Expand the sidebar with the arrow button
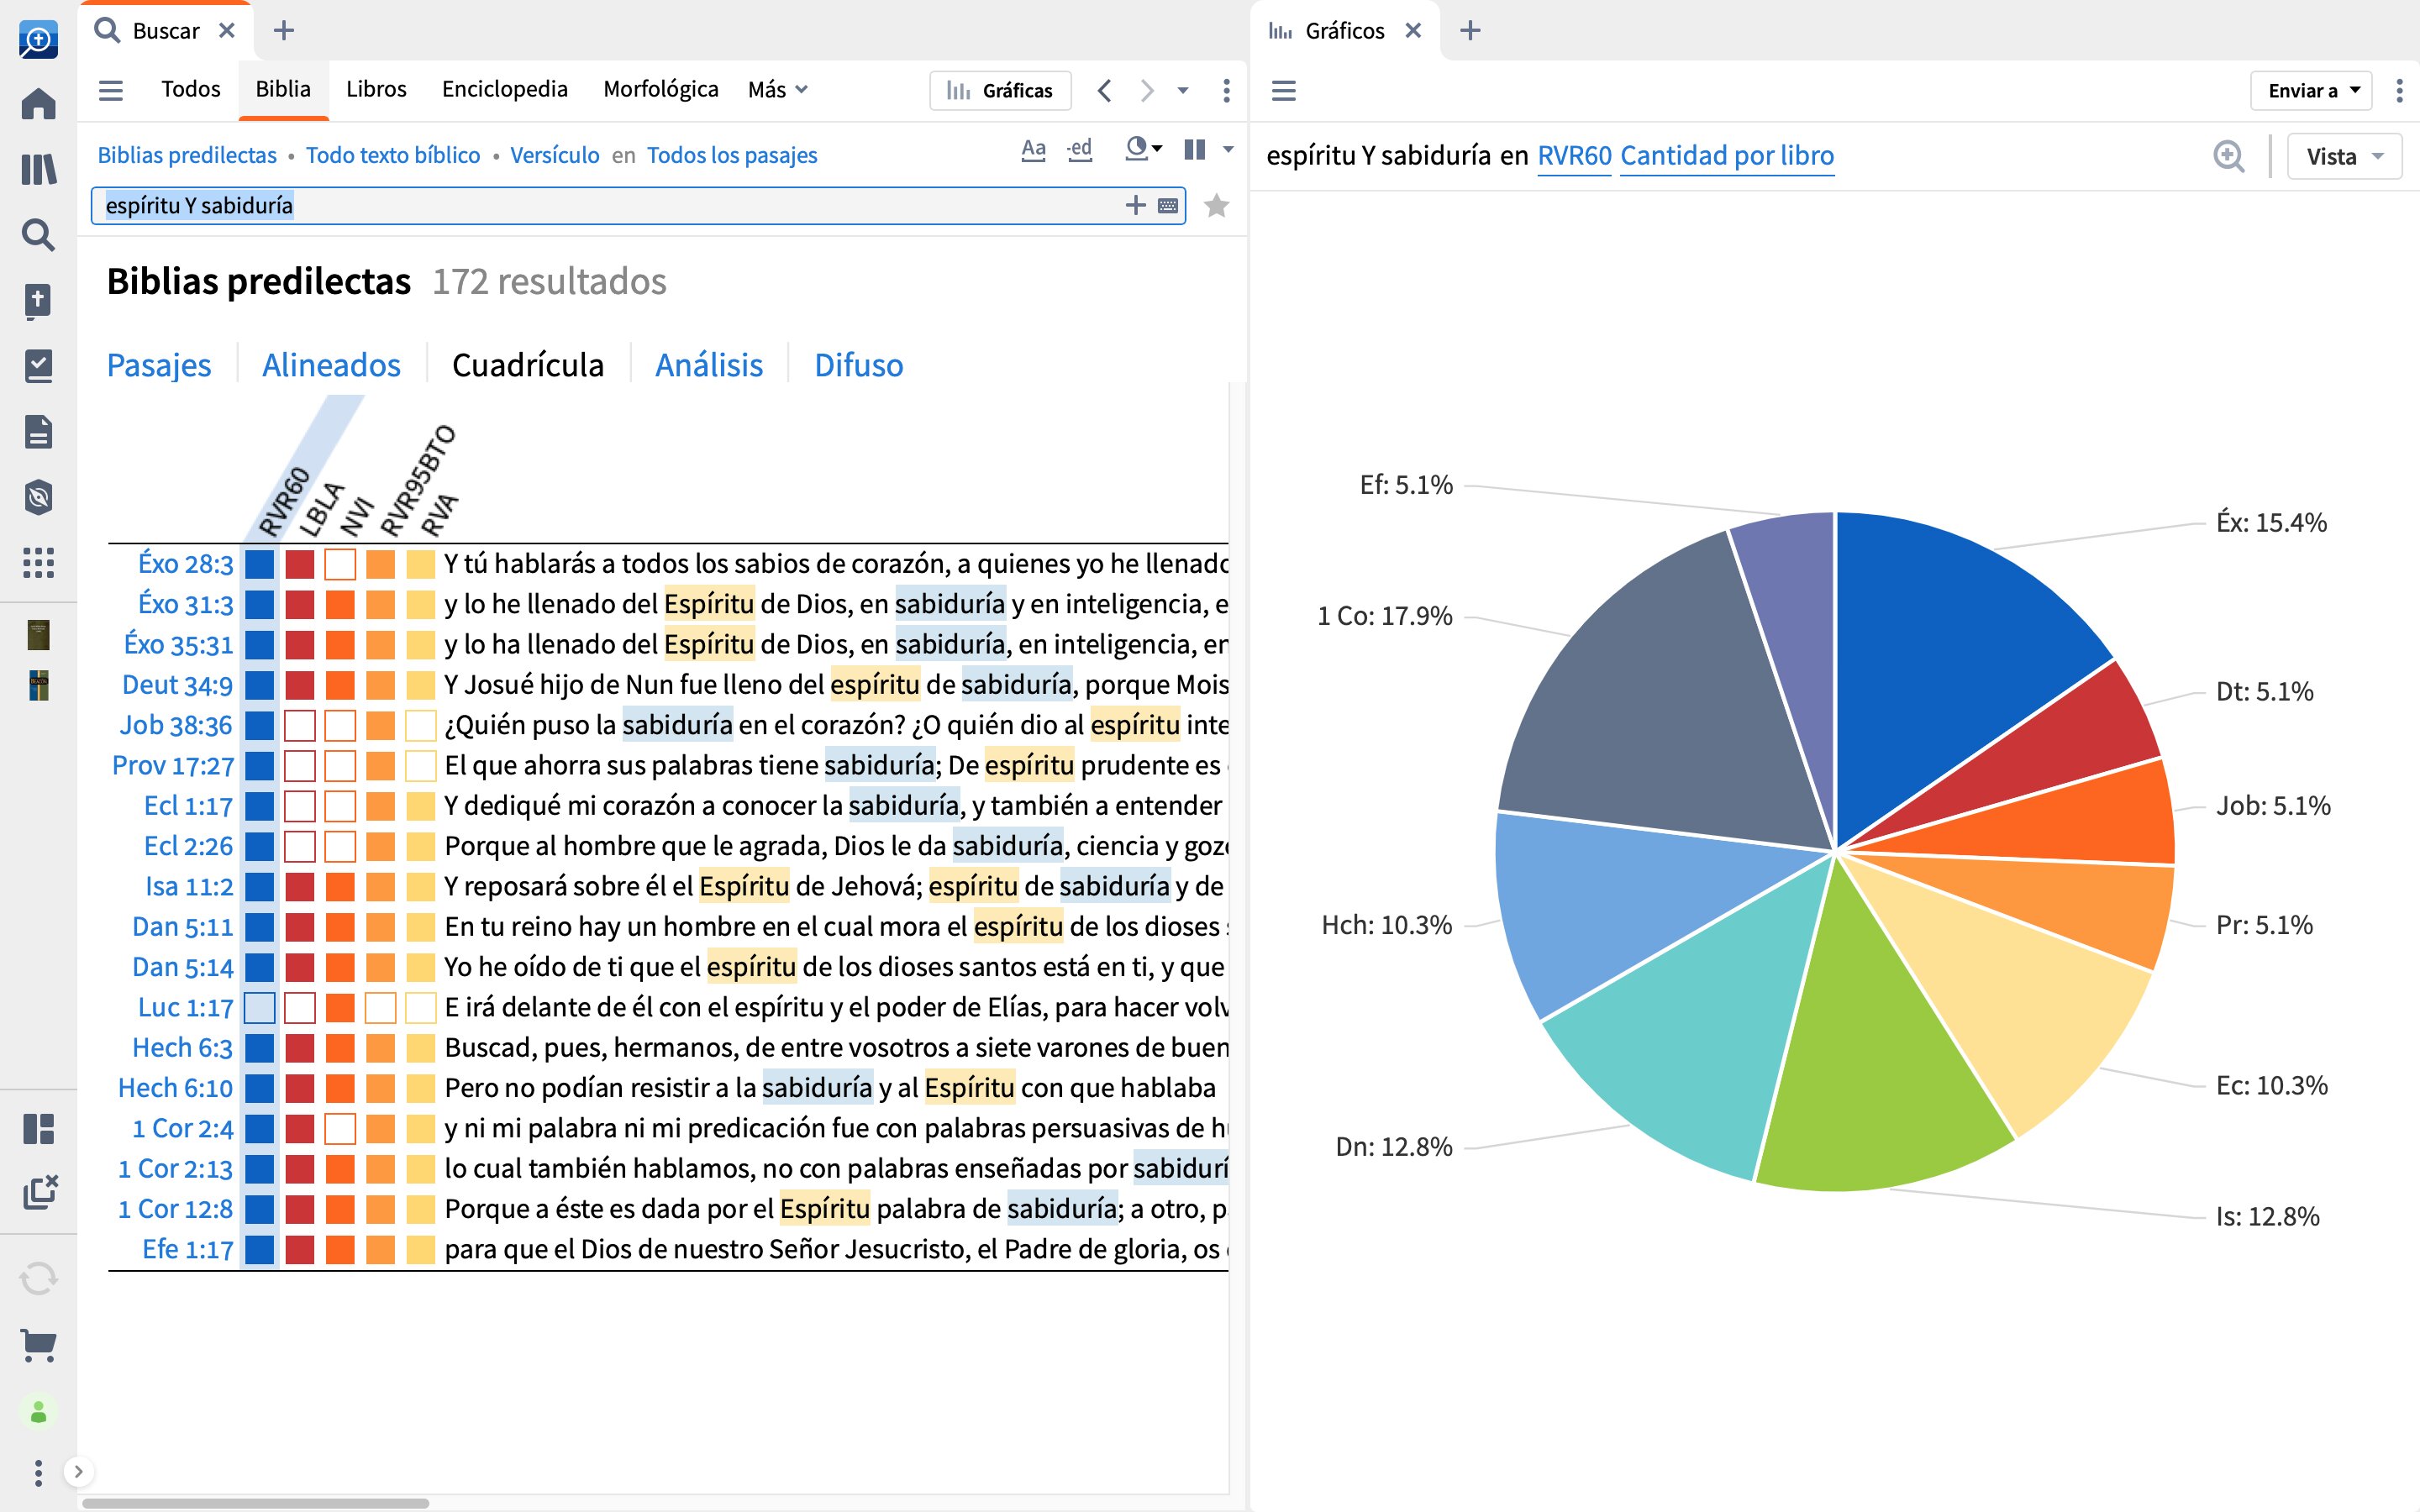This screenshot has height=1512, width=2420. tap(78, 1471)
